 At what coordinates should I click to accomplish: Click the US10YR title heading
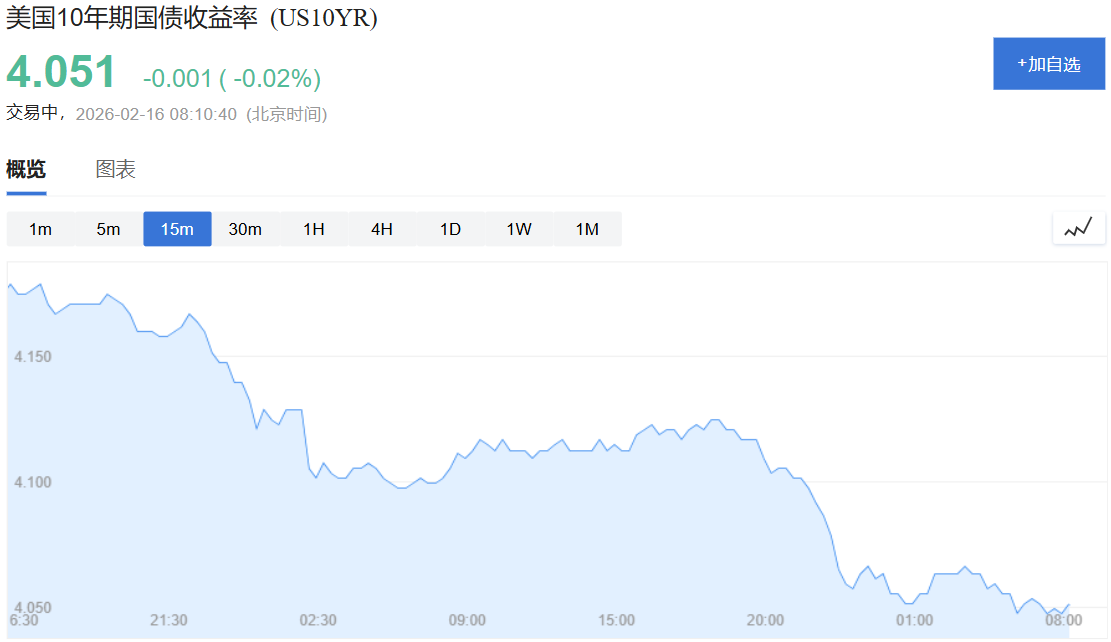pos(191,18)
